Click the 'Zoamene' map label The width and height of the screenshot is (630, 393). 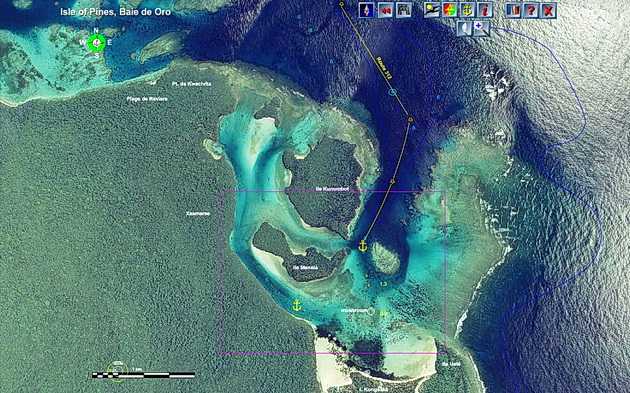click(198, 214)
